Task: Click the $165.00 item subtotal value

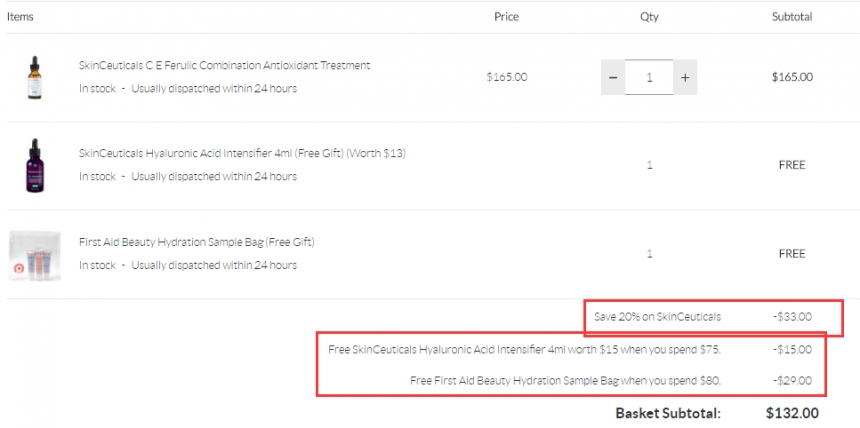Action: 792,77
